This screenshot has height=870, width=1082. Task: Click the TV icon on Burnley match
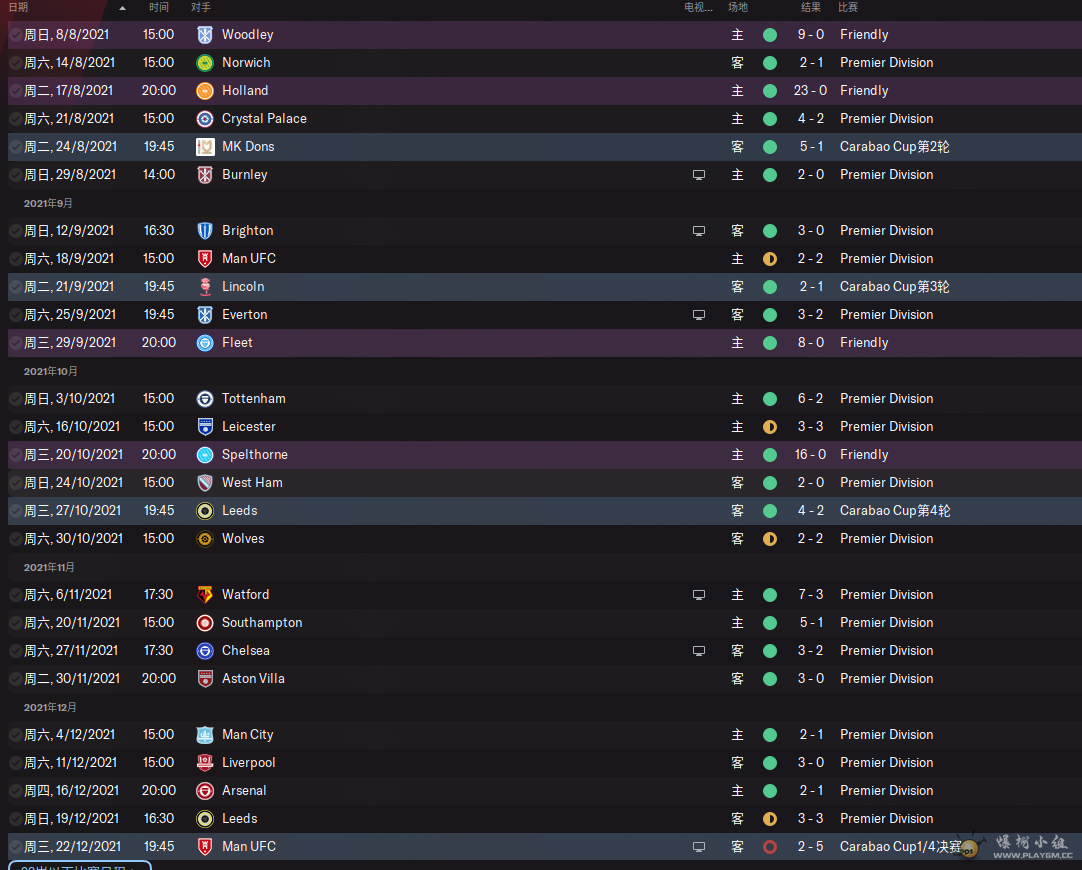tap(699, 175)
